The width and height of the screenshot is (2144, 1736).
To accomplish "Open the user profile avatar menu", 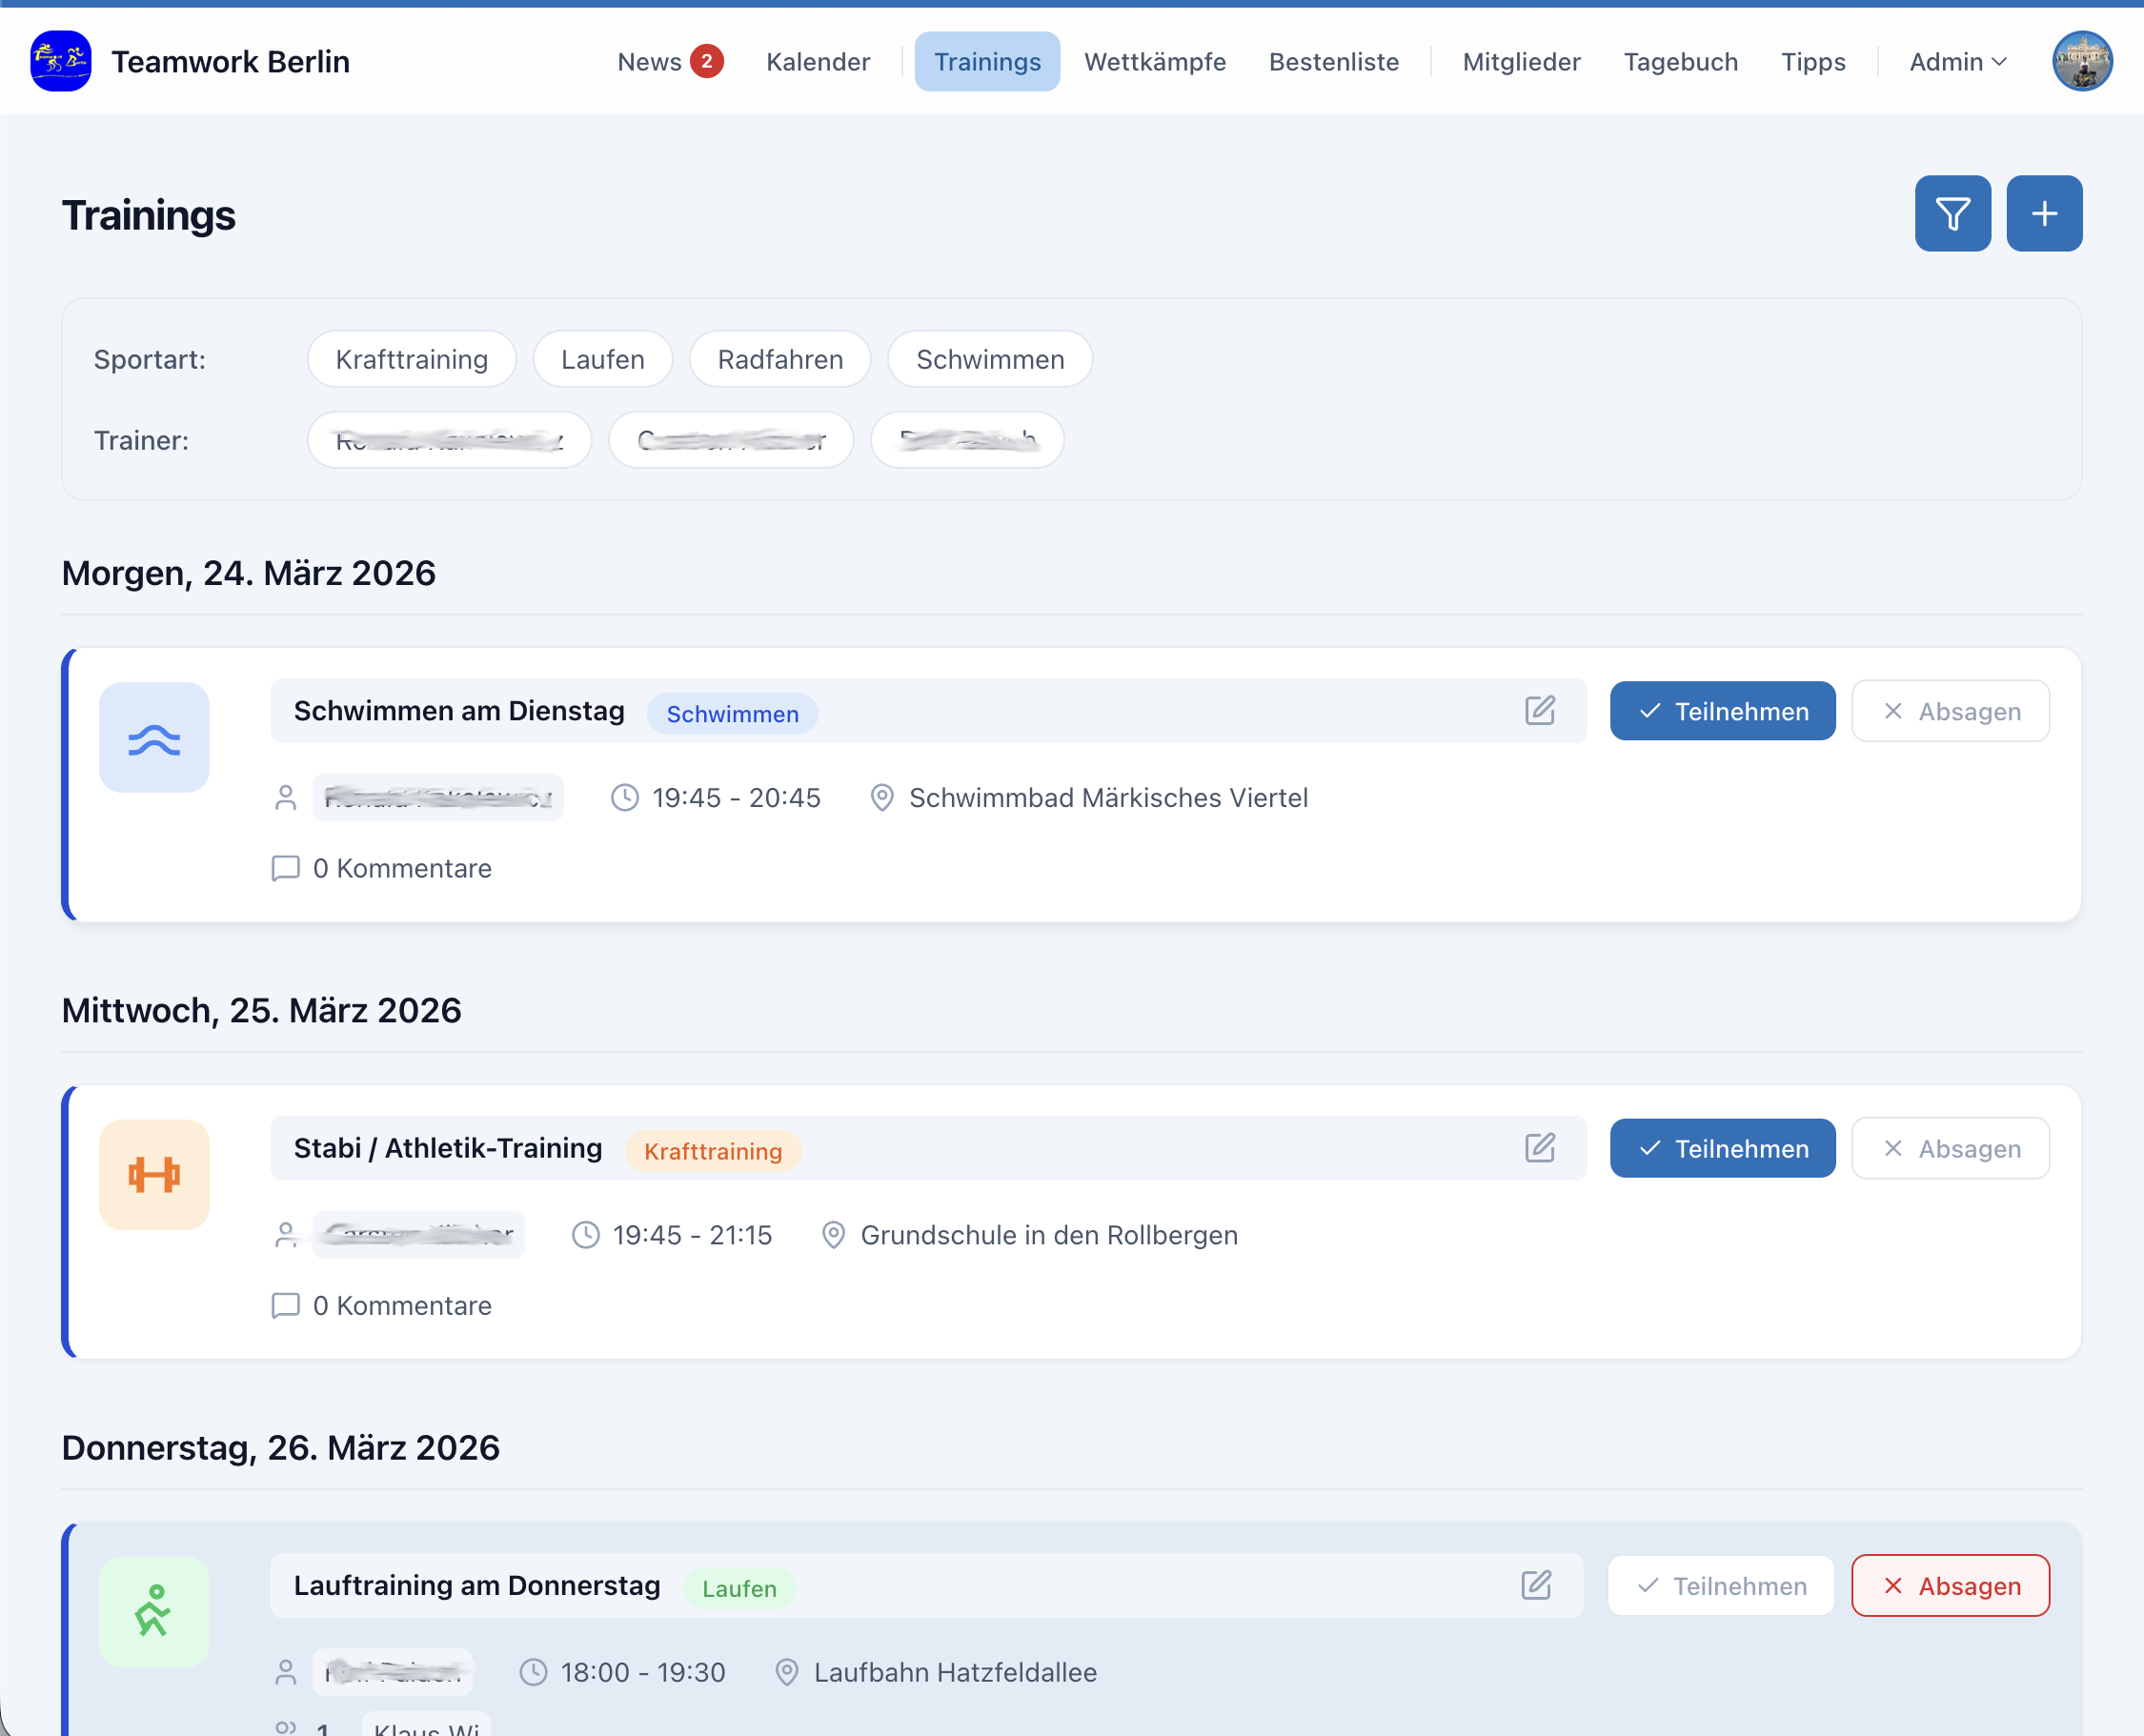I will click(x=2081, y=61).
